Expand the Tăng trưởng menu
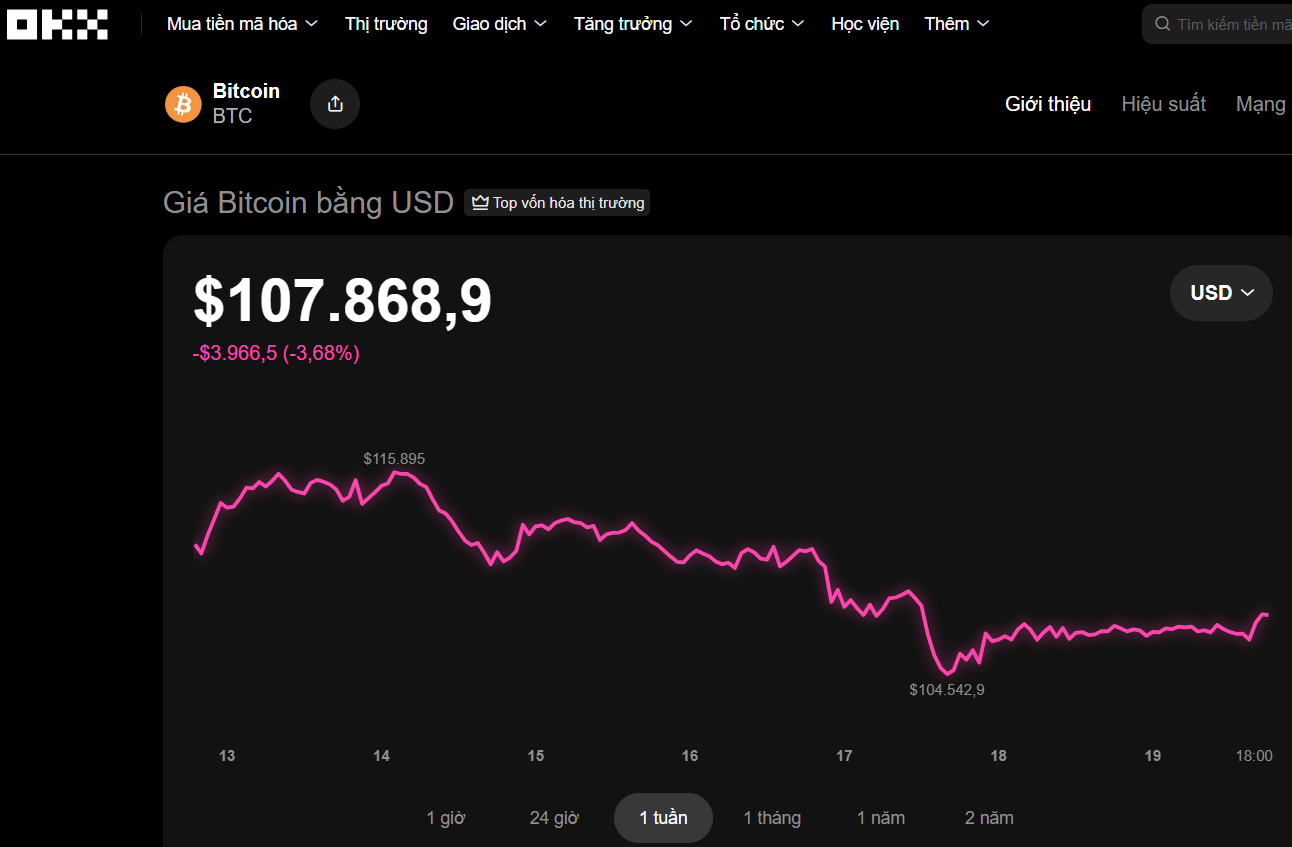 pos(633,24)
